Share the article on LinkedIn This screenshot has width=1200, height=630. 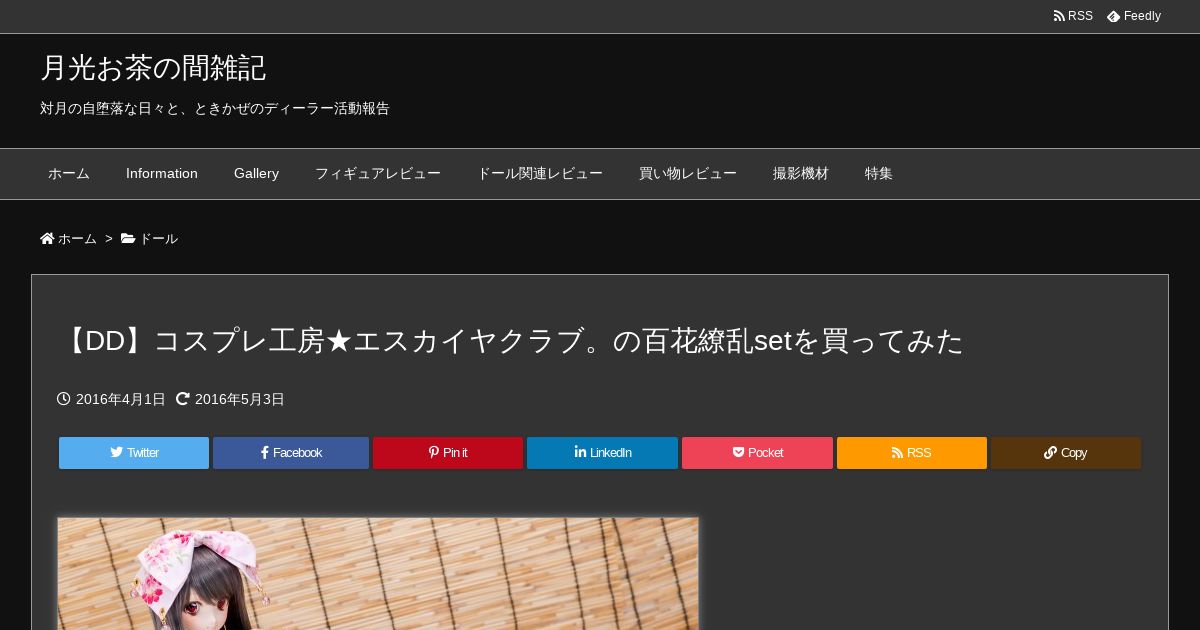(x=602, y=453)
